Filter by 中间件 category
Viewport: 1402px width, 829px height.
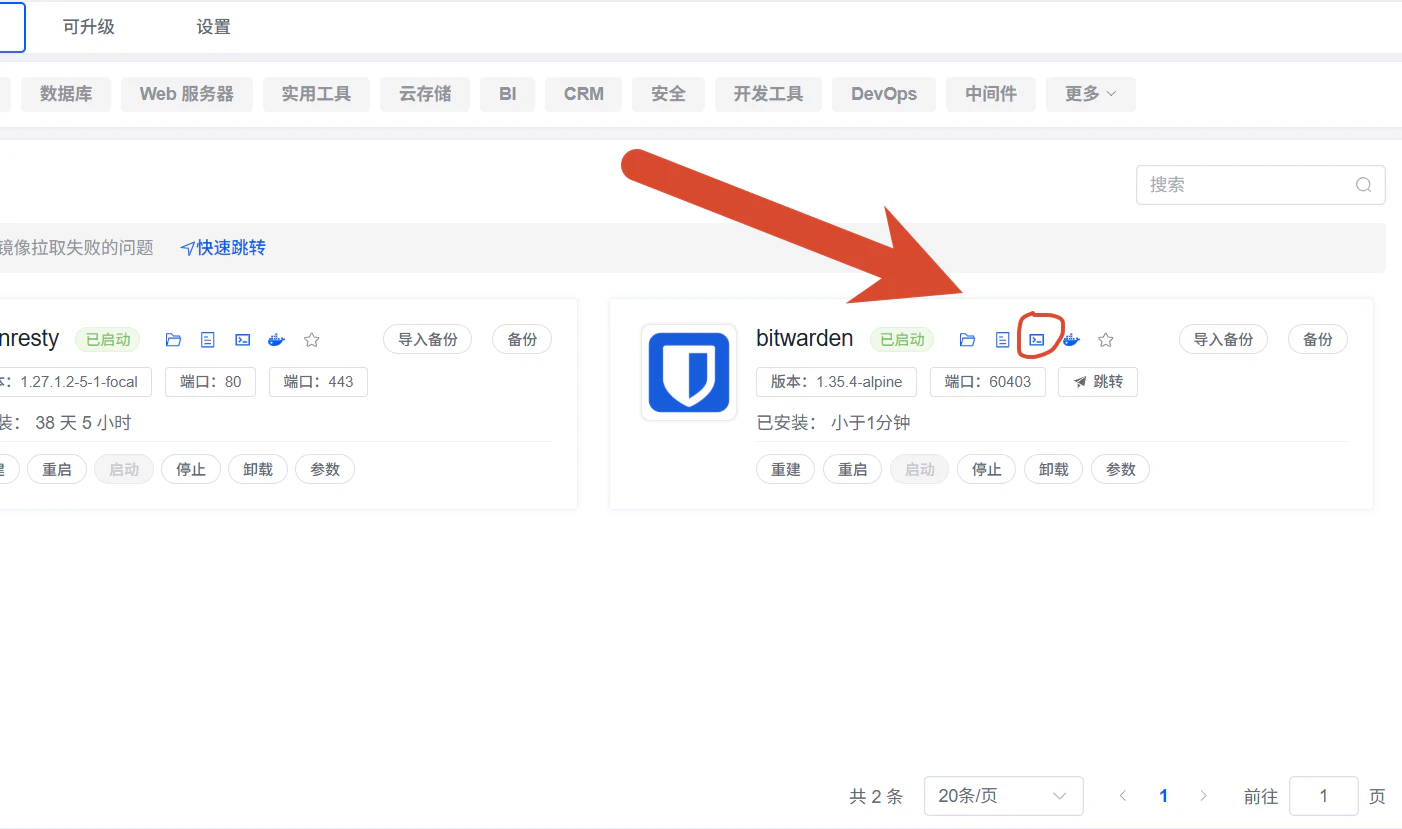coord(991,94)
